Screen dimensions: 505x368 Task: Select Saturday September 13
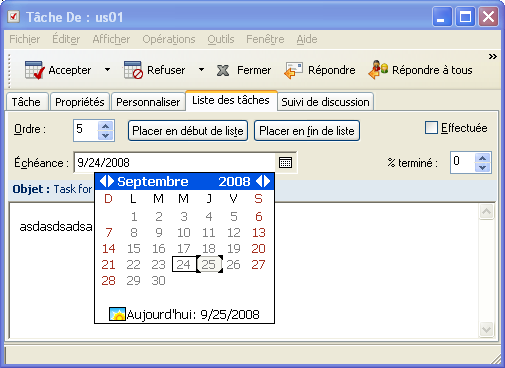[259, 232]
